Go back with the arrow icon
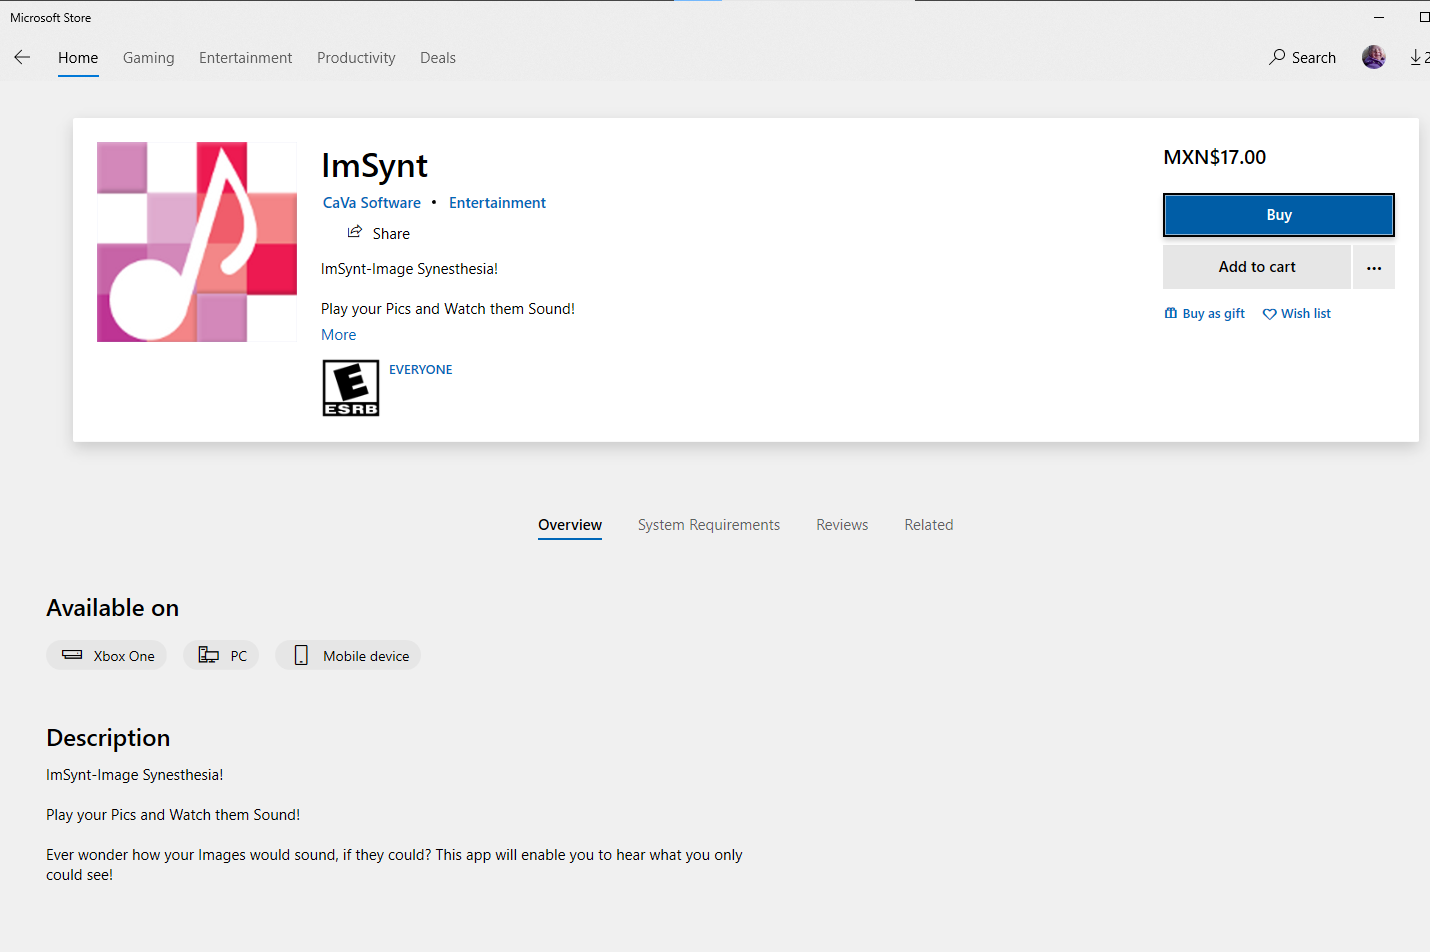1430x952 pixels. pos(22,58)
